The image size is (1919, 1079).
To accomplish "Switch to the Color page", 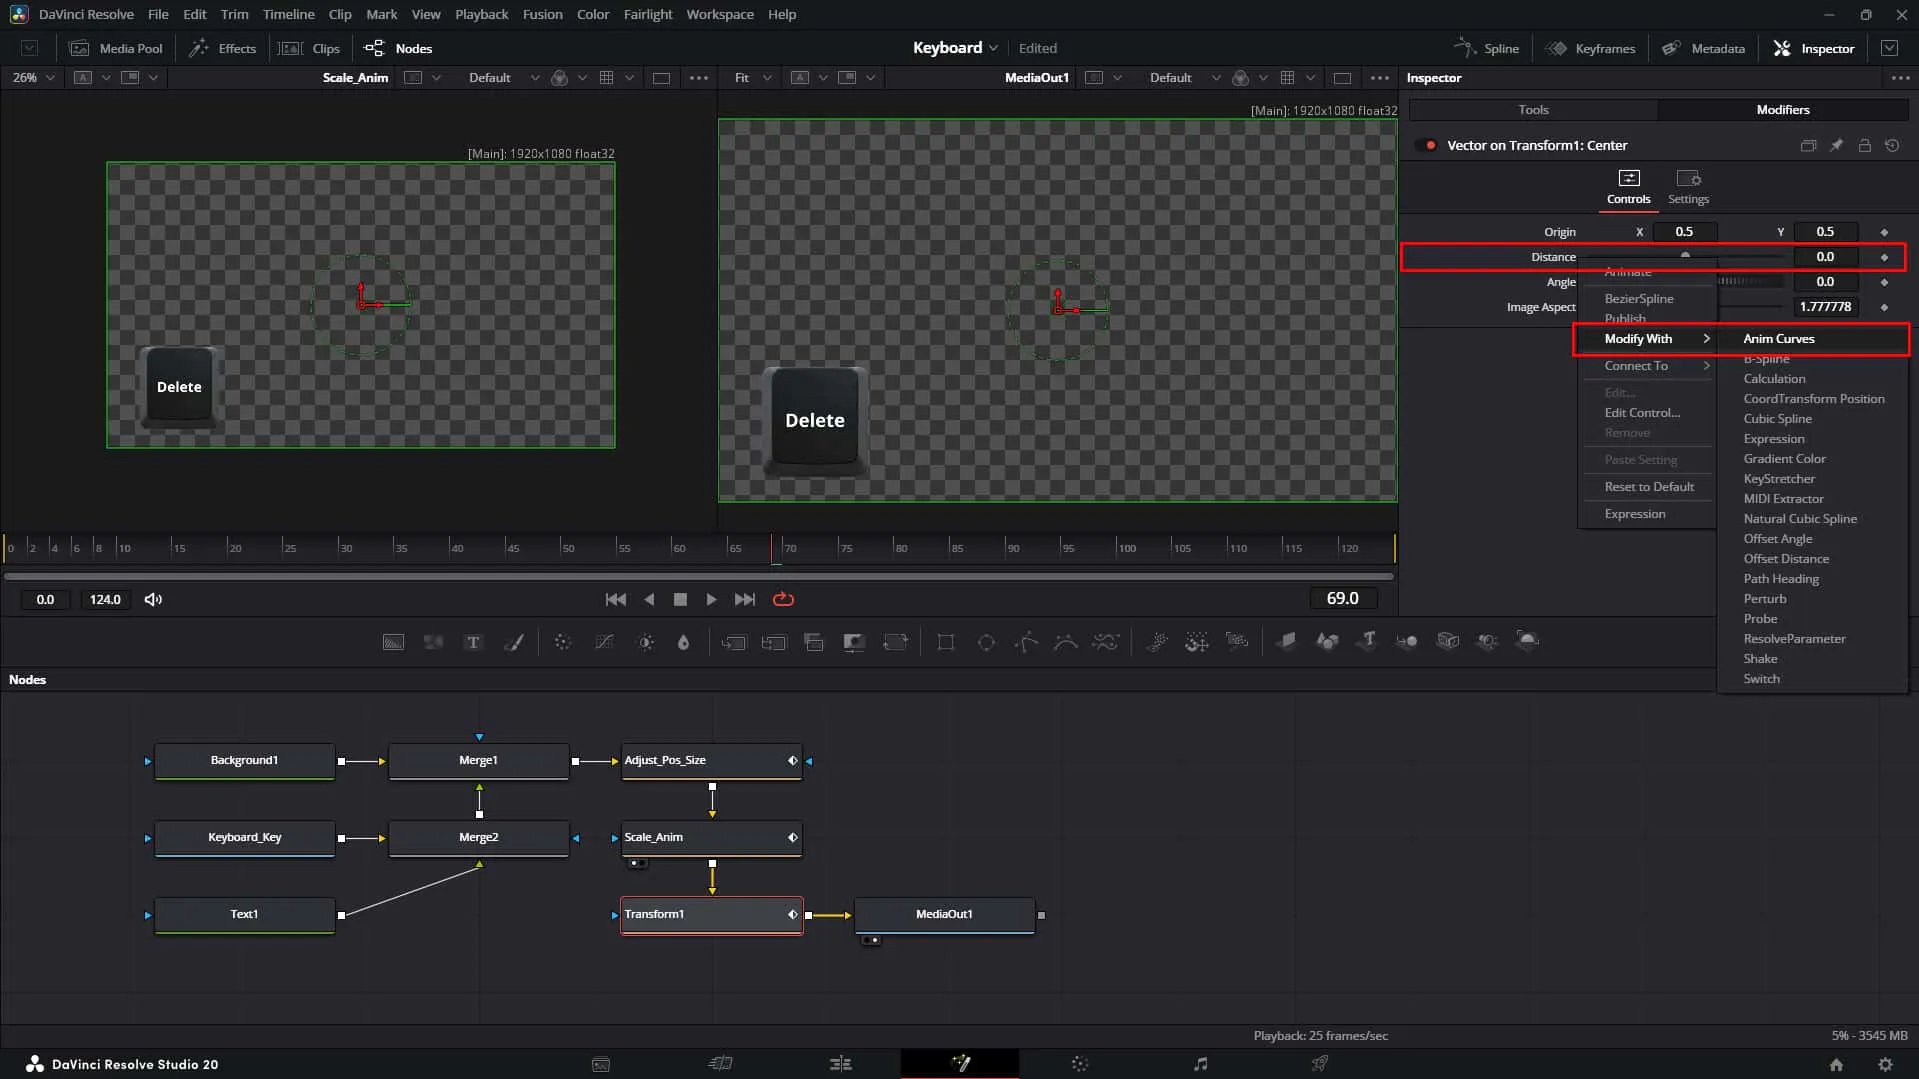I will pyautogui.click(x=1080, y=1064).
